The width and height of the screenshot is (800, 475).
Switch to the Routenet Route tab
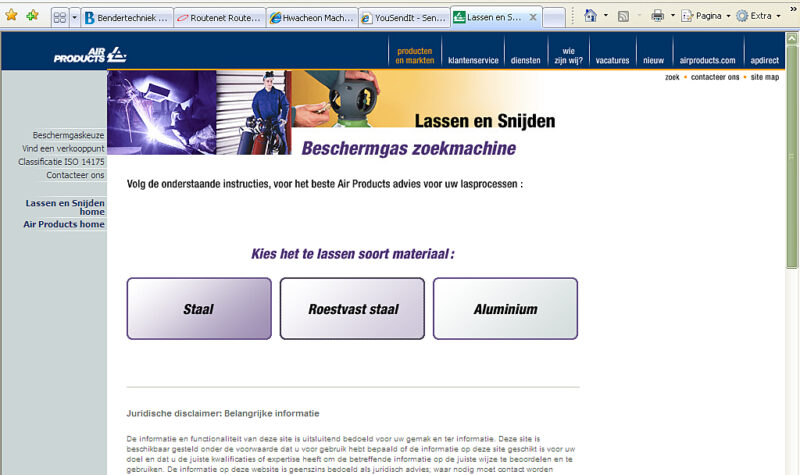click(219, 18)
